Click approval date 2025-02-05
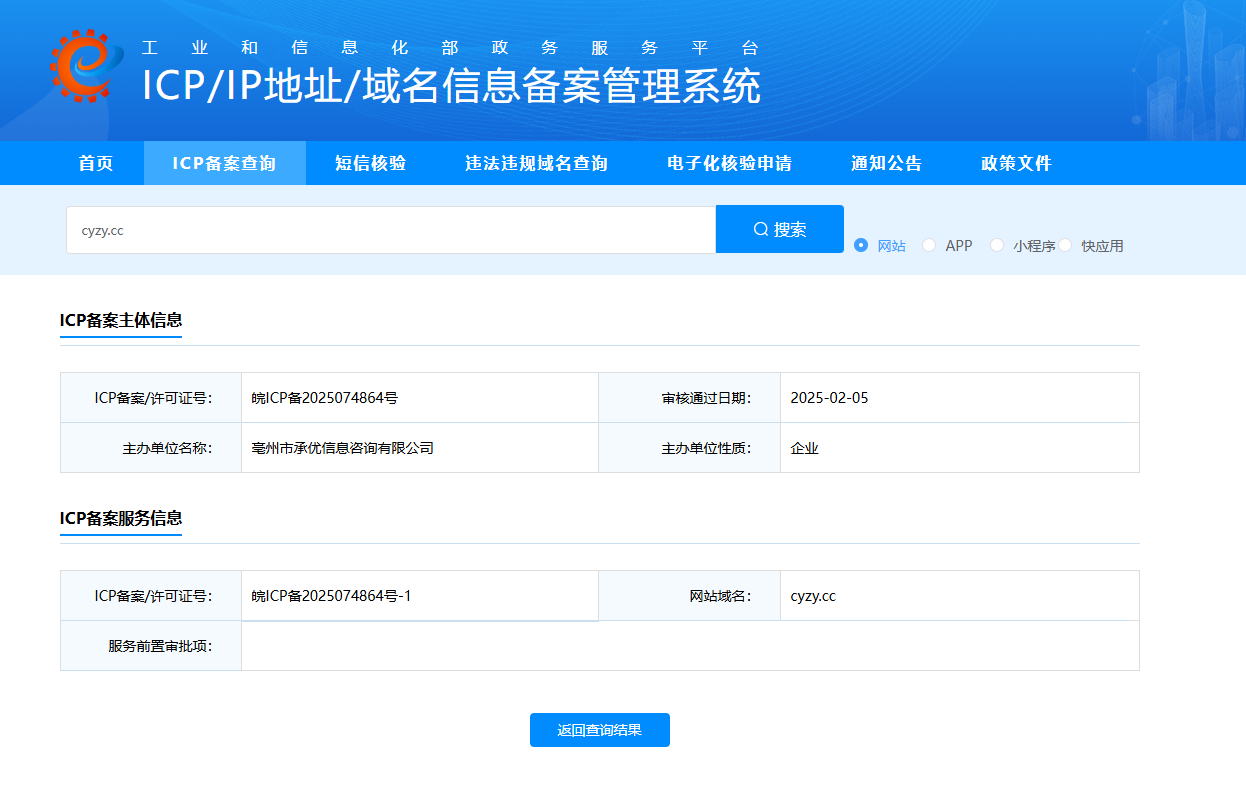The height and width of the screenshot is (795, 1246). [829, 398]
